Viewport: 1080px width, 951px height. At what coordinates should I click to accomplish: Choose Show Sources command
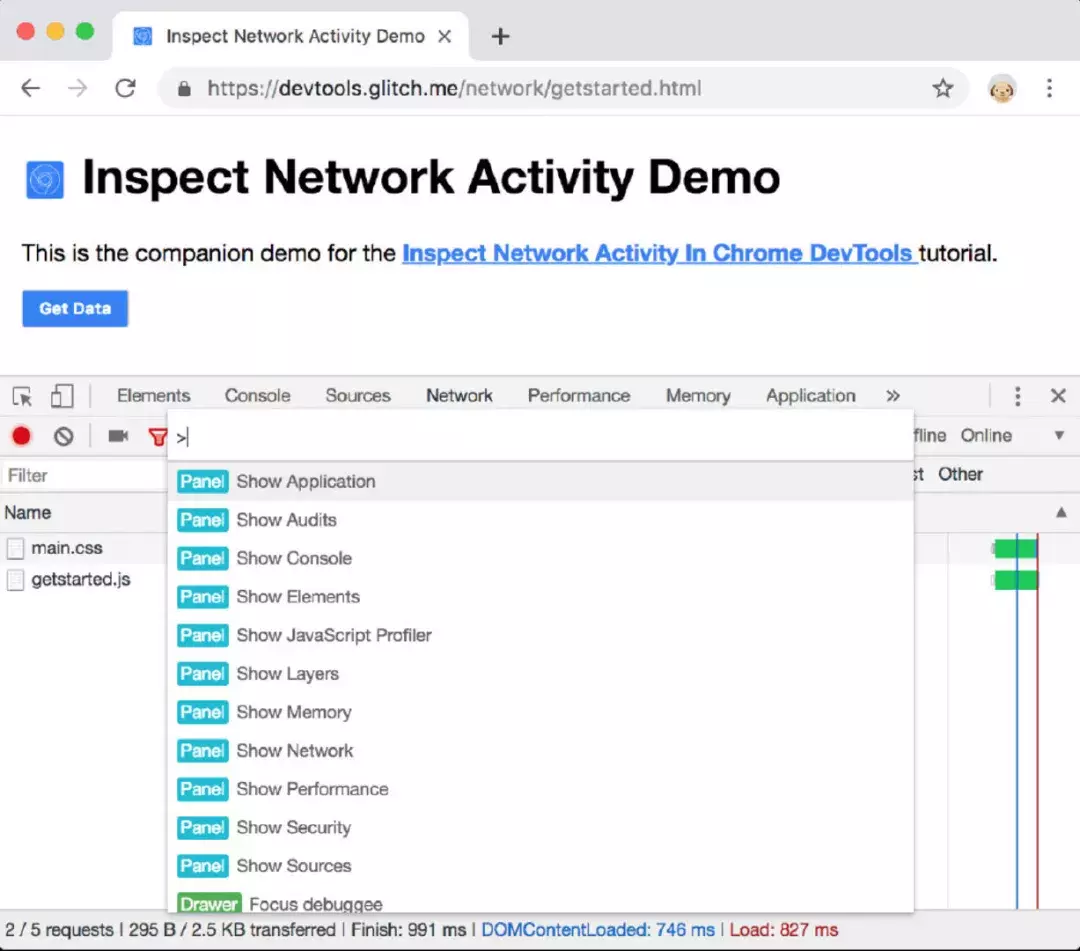point(541,866)
